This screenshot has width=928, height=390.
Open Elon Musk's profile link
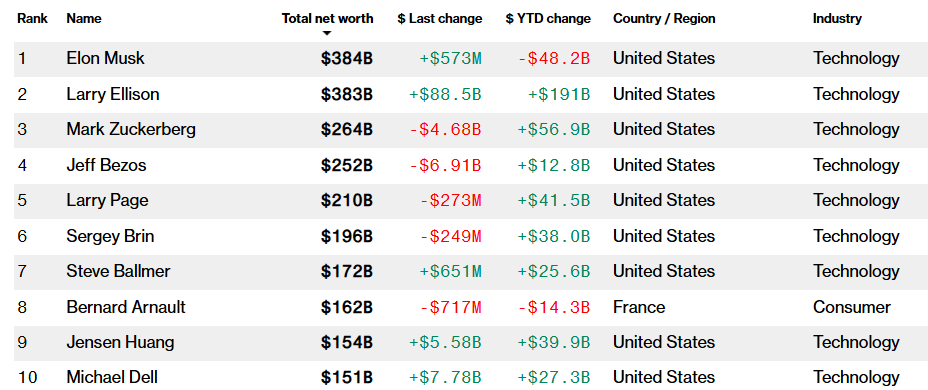105,58
